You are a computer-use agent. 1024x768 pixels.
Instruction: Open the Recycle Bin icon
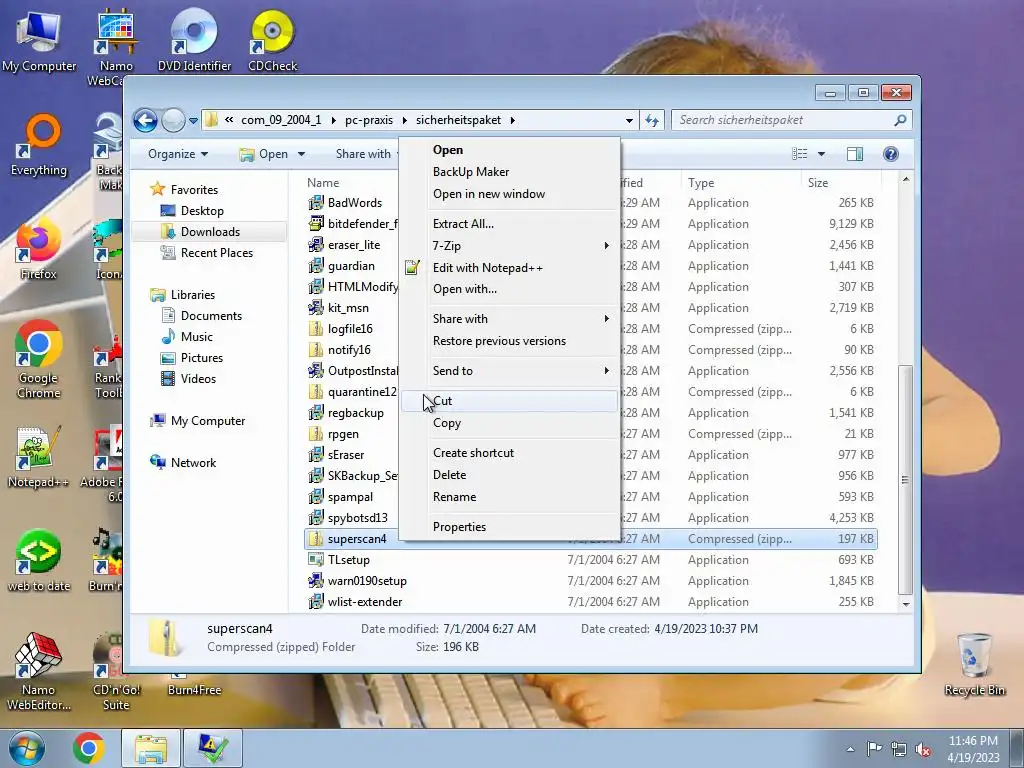tap(974, 665)
